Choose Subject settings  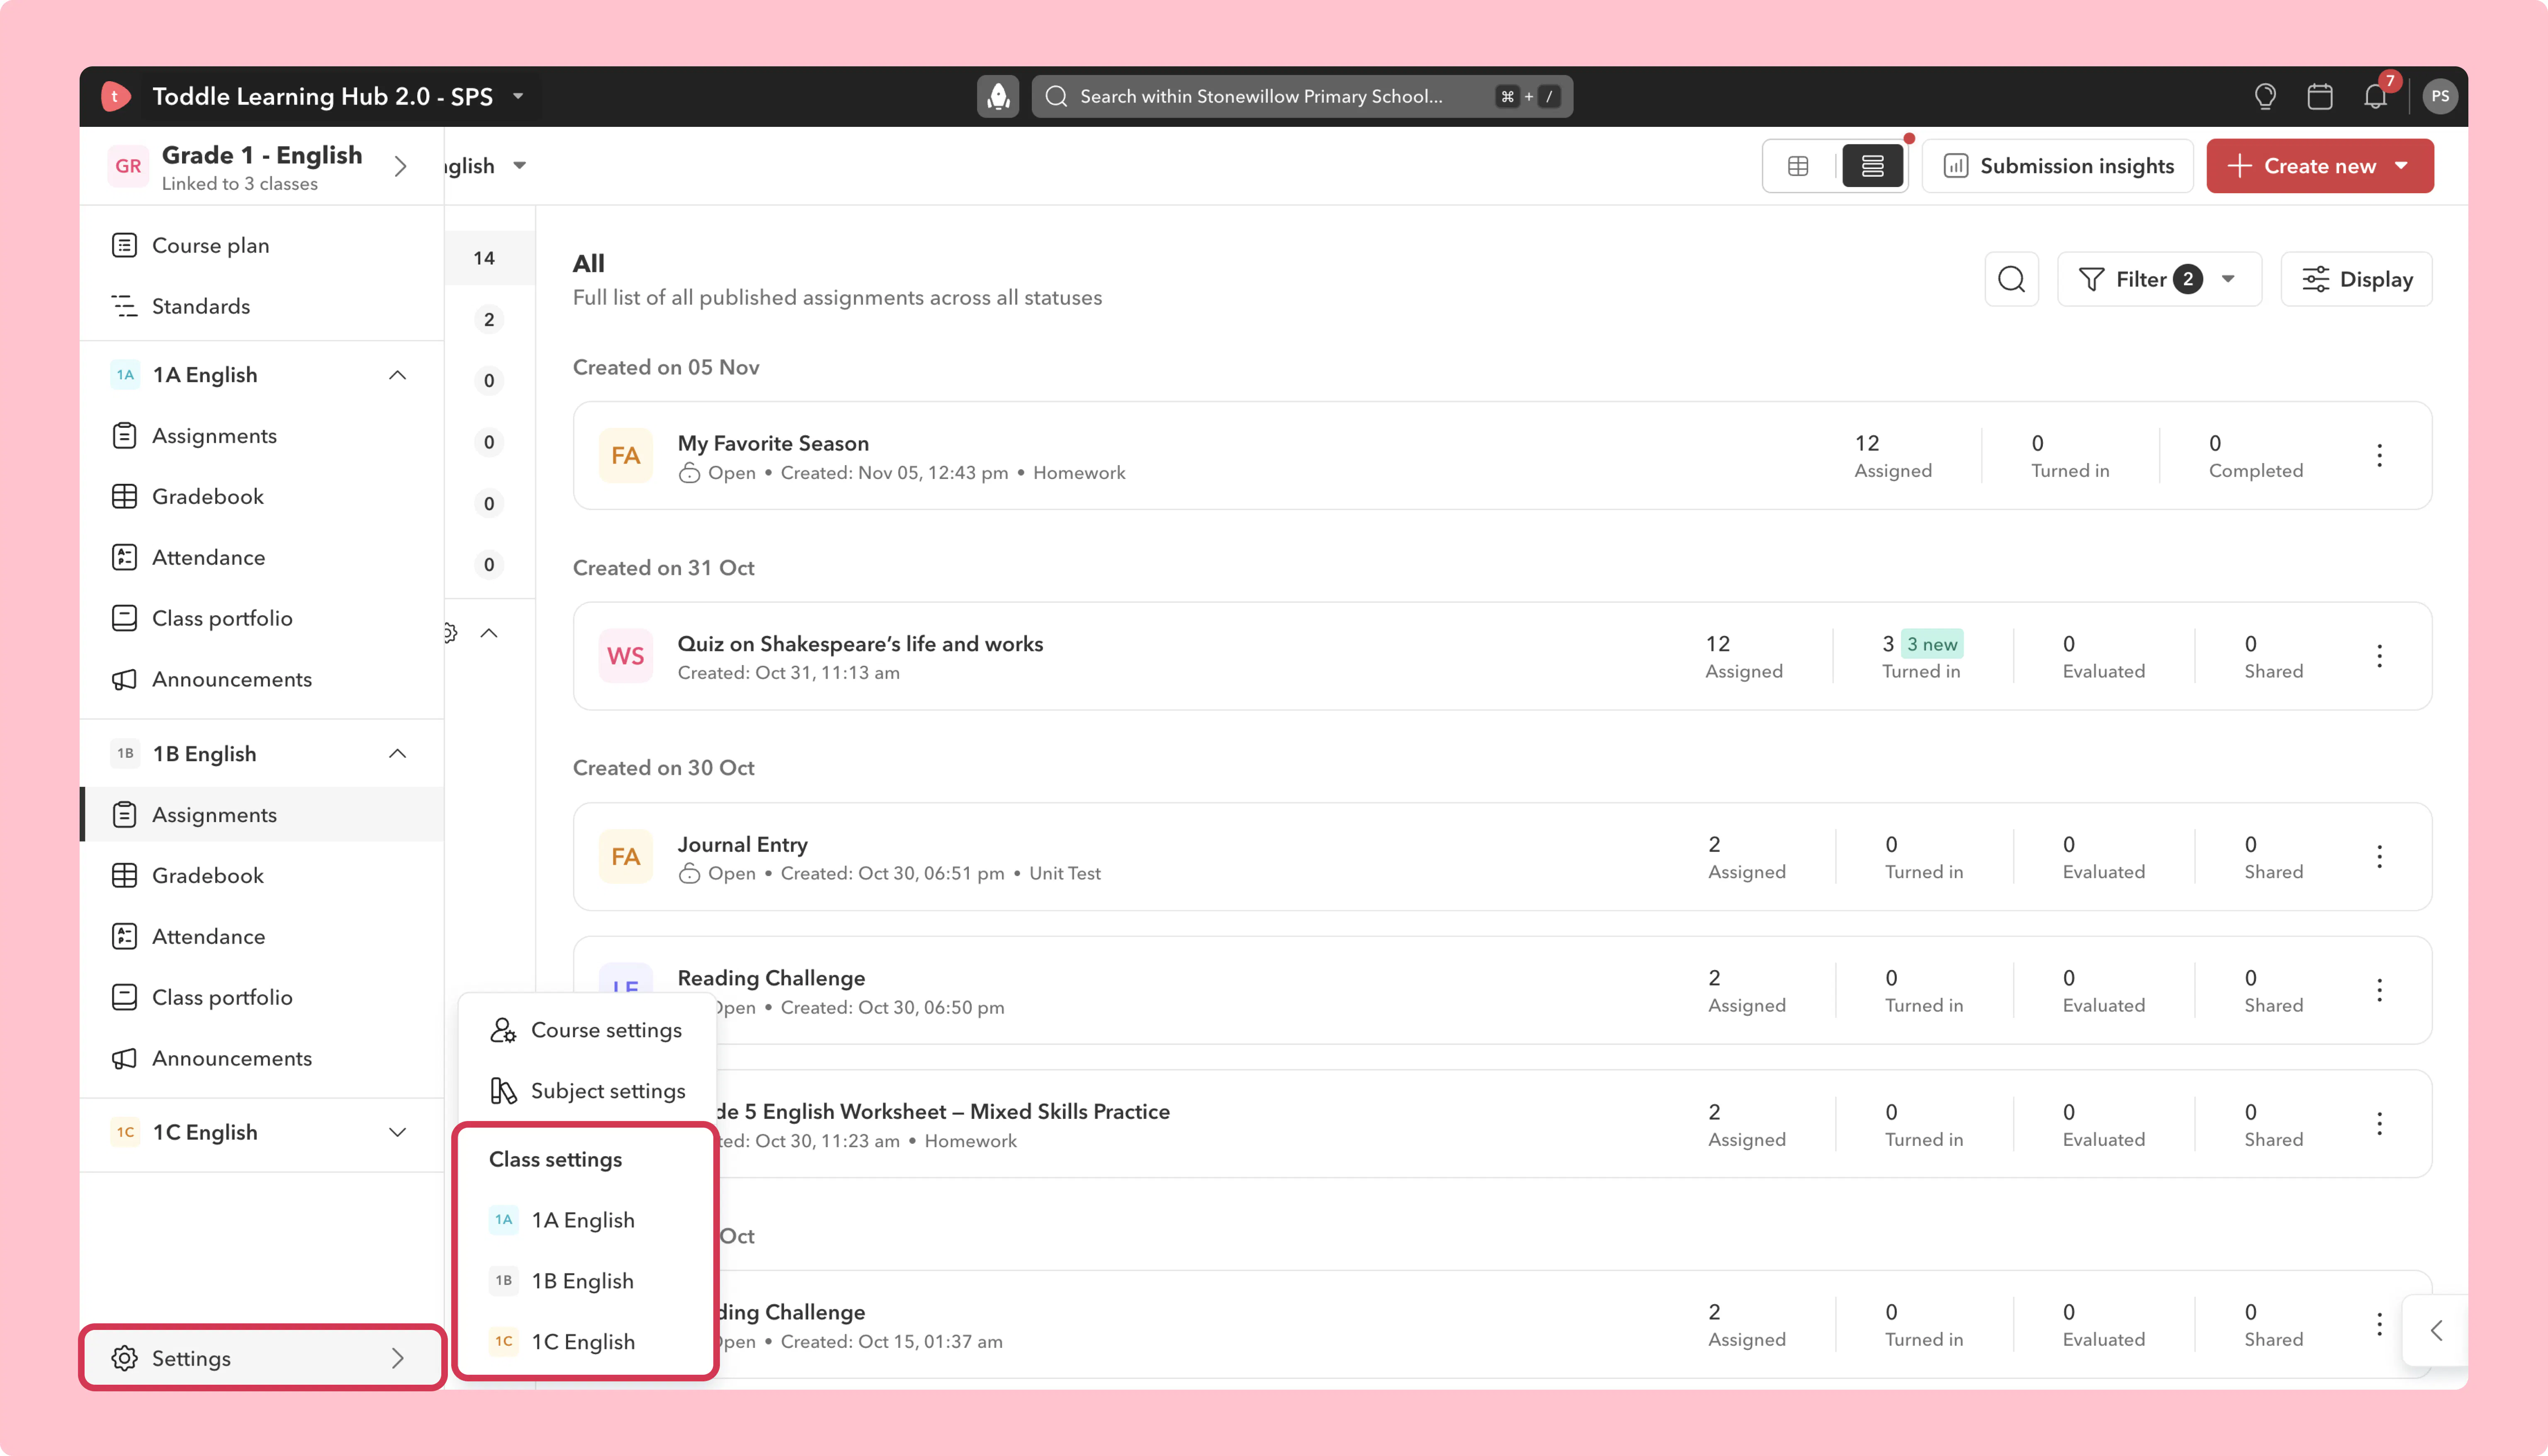click(x=587, y=1091)
